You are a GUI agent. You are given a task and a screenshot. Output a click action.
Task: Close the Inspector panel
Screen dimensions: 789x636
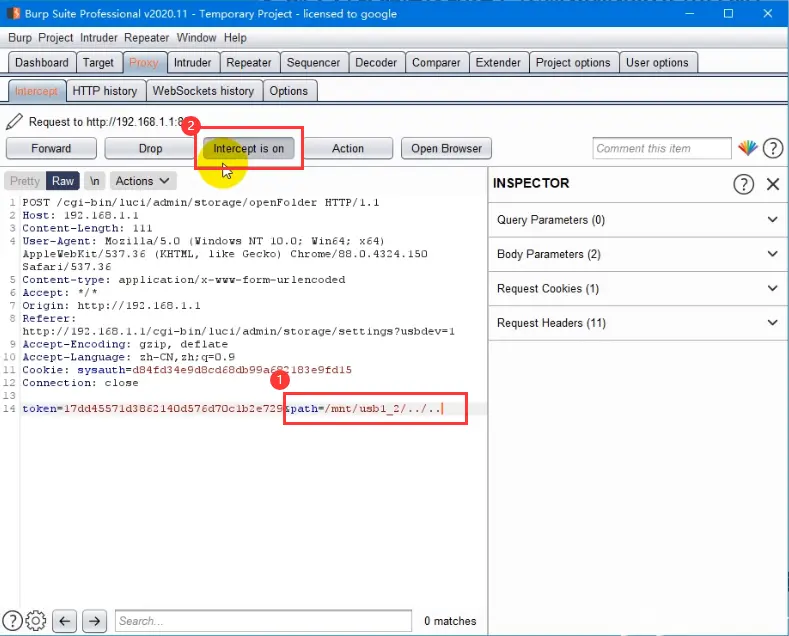(773, 184)
